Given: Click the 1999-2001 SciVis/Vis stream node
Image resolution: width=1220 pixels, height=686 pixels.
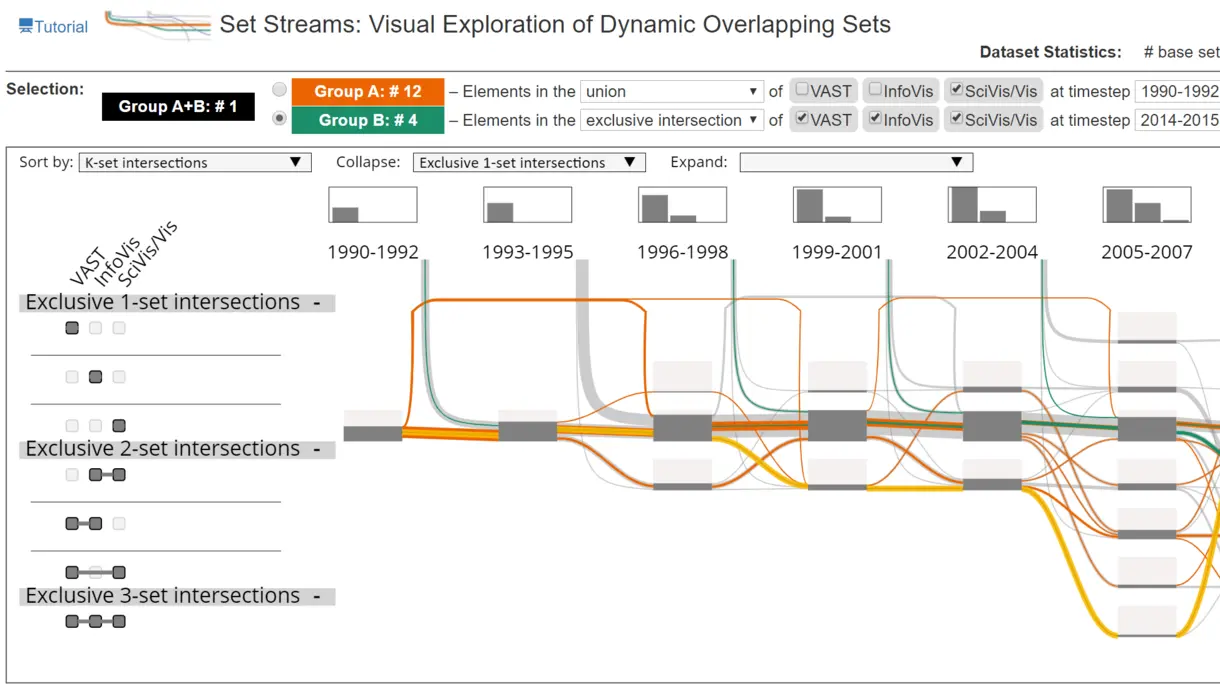Looking at the screenshot, I should (837, 425).
